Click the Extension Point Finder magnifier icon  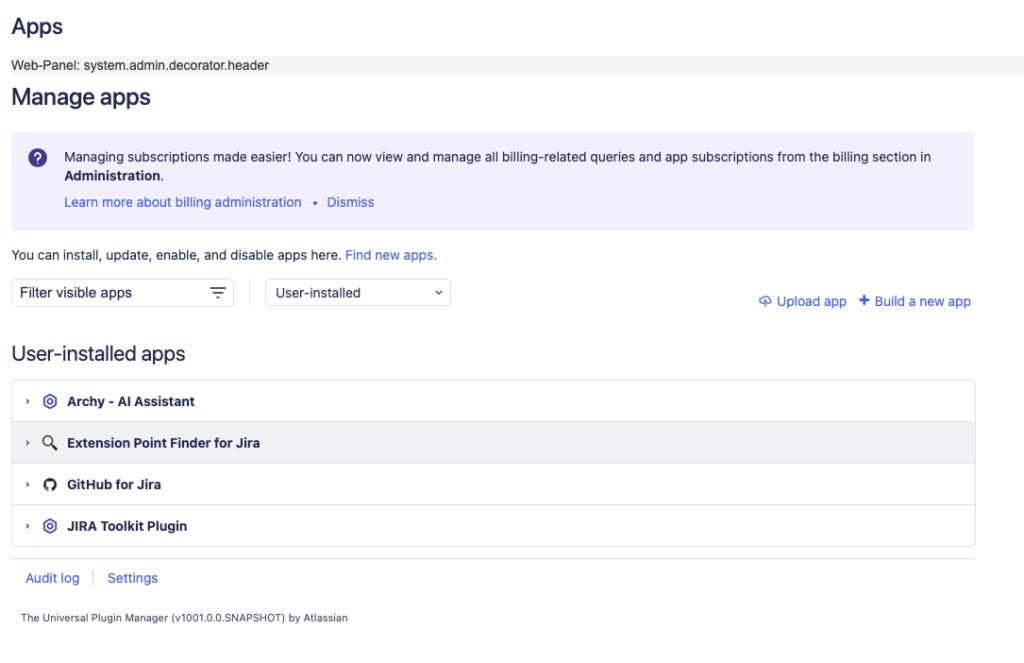[50, 443]
